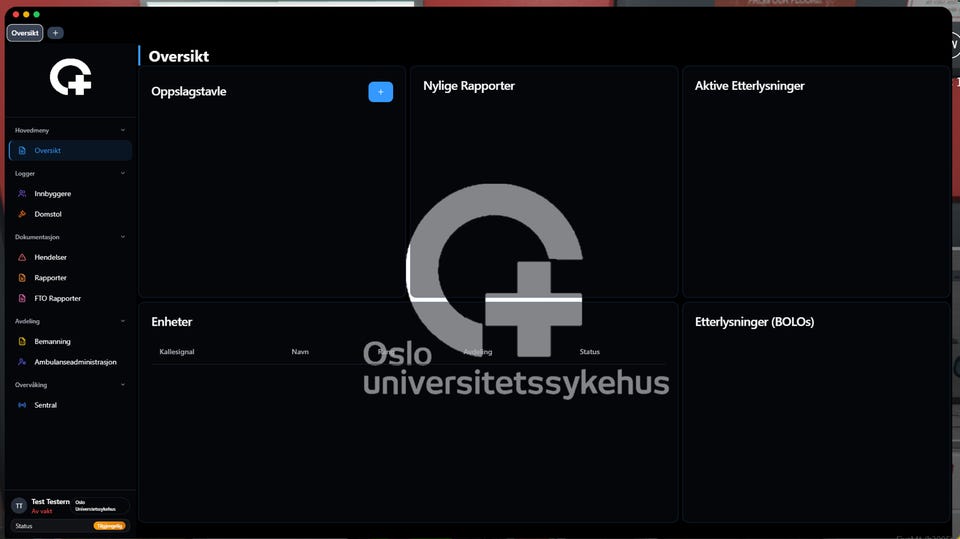Viewport: 960px width, 539px height.
Task: Click the Status column header in Enheter
Action: [x=590, y=352]
